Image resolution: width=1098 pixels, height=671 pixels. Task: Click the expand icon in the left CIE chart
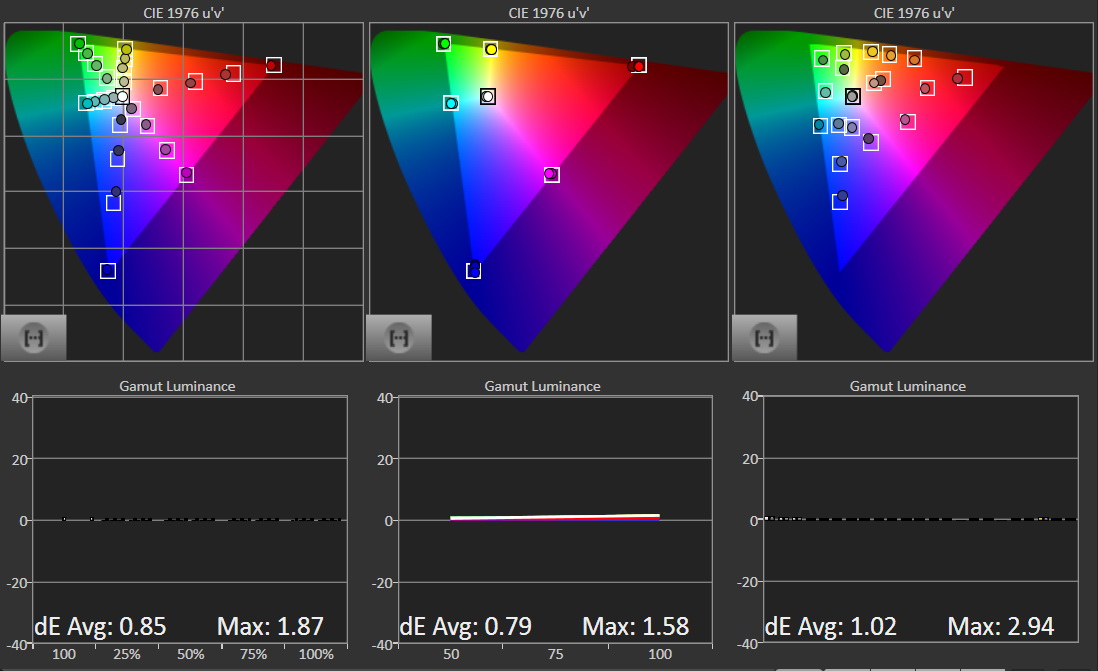[34, 337]
